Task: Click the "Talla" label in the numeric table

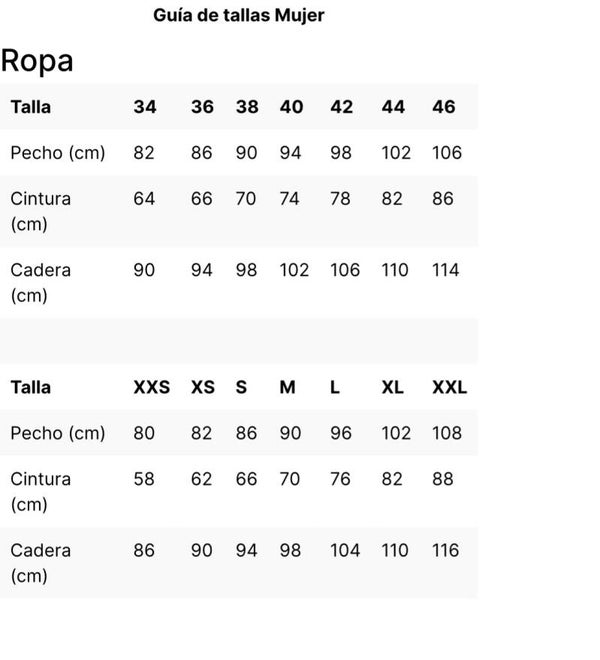Action: [30, 107]
